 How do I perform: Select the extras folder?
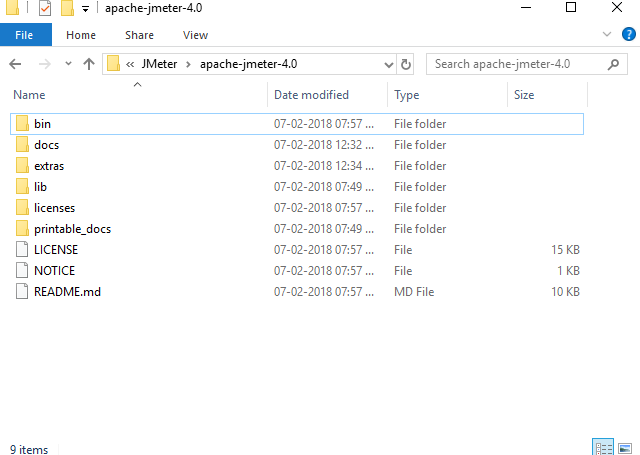[297, 166]
